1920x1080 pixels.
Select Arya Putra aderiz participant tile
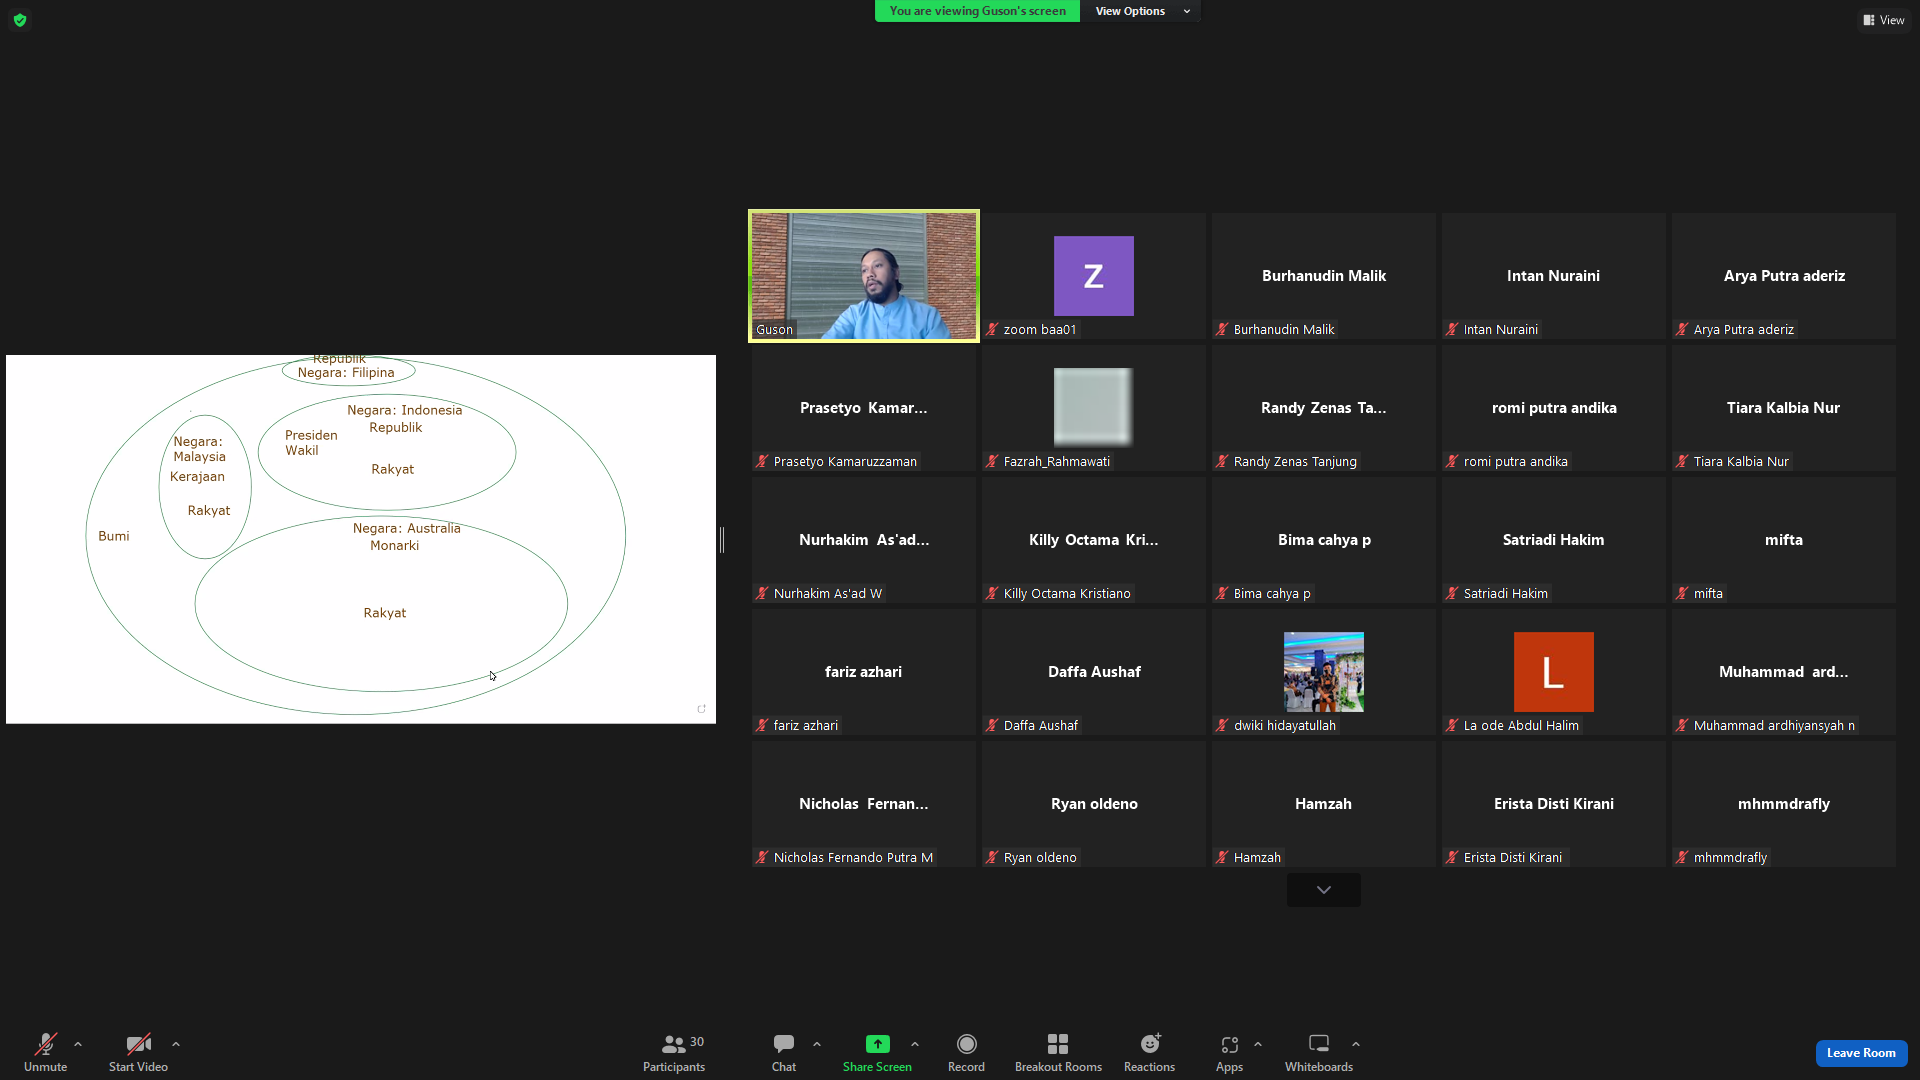(1784, 276)
